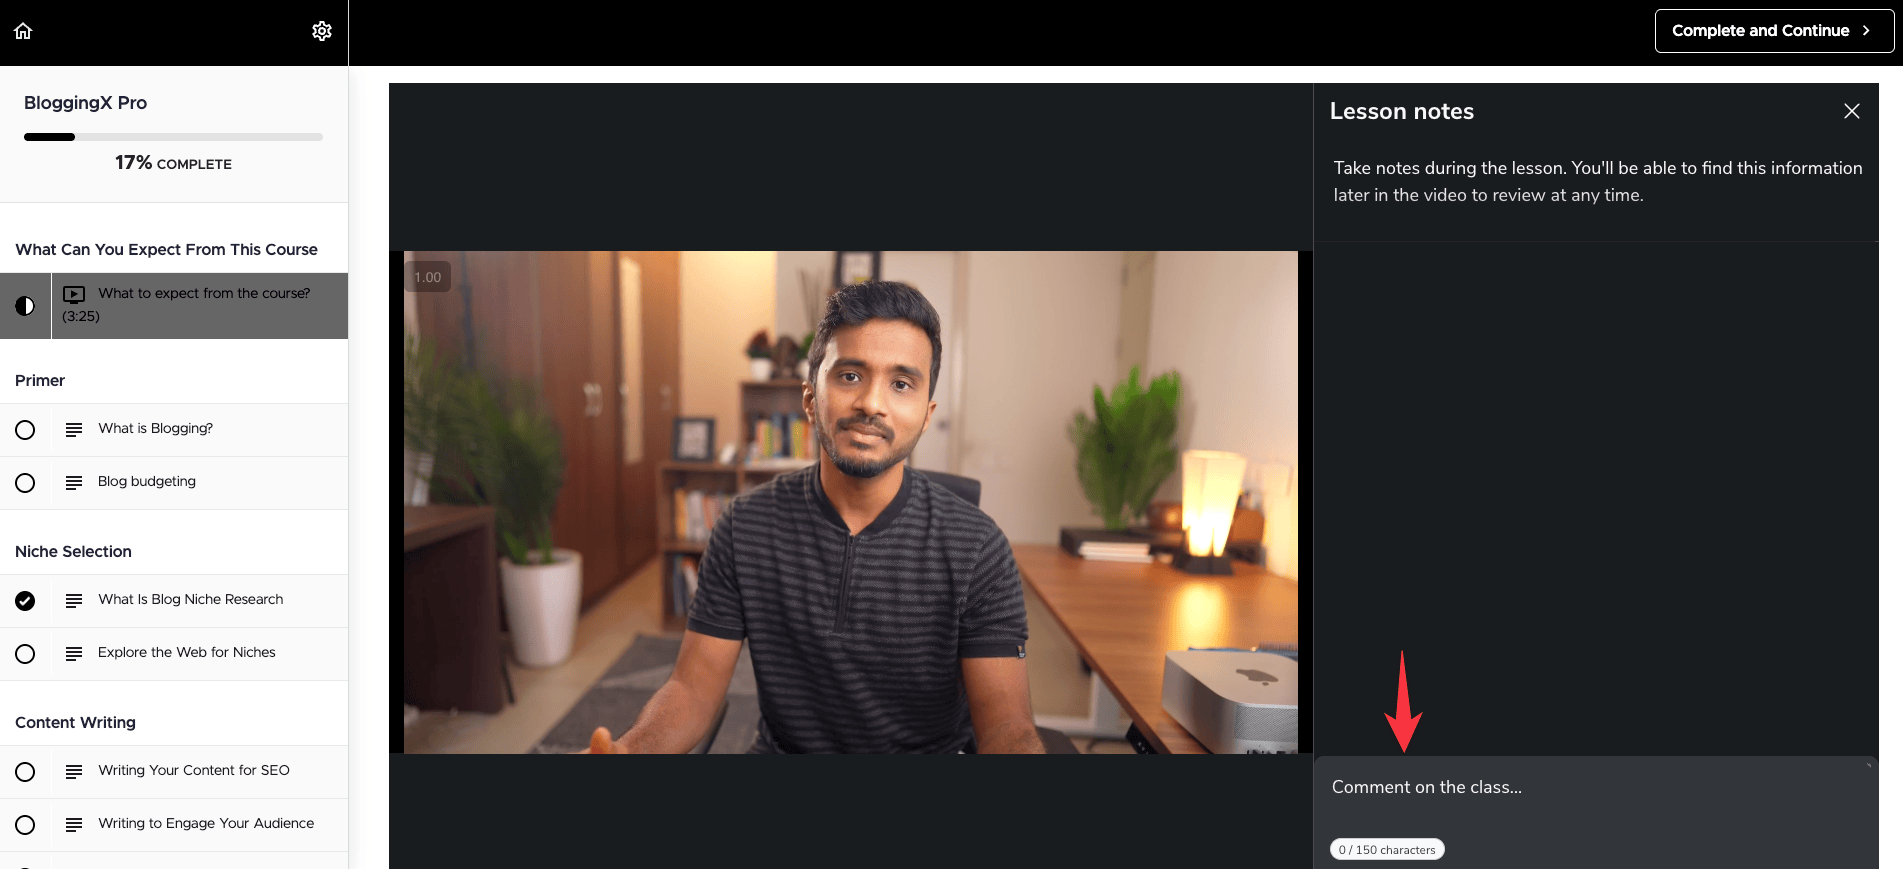Click the home icon in top bar
Screen dimensions: 1903x883
point(23,31)
